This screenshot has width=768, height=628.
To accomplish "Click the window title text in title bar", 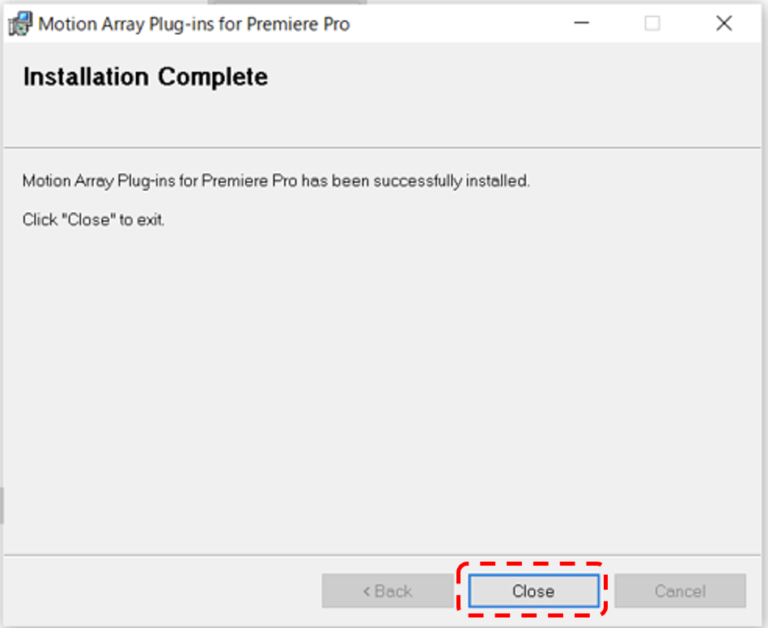I will click(194, 24).
